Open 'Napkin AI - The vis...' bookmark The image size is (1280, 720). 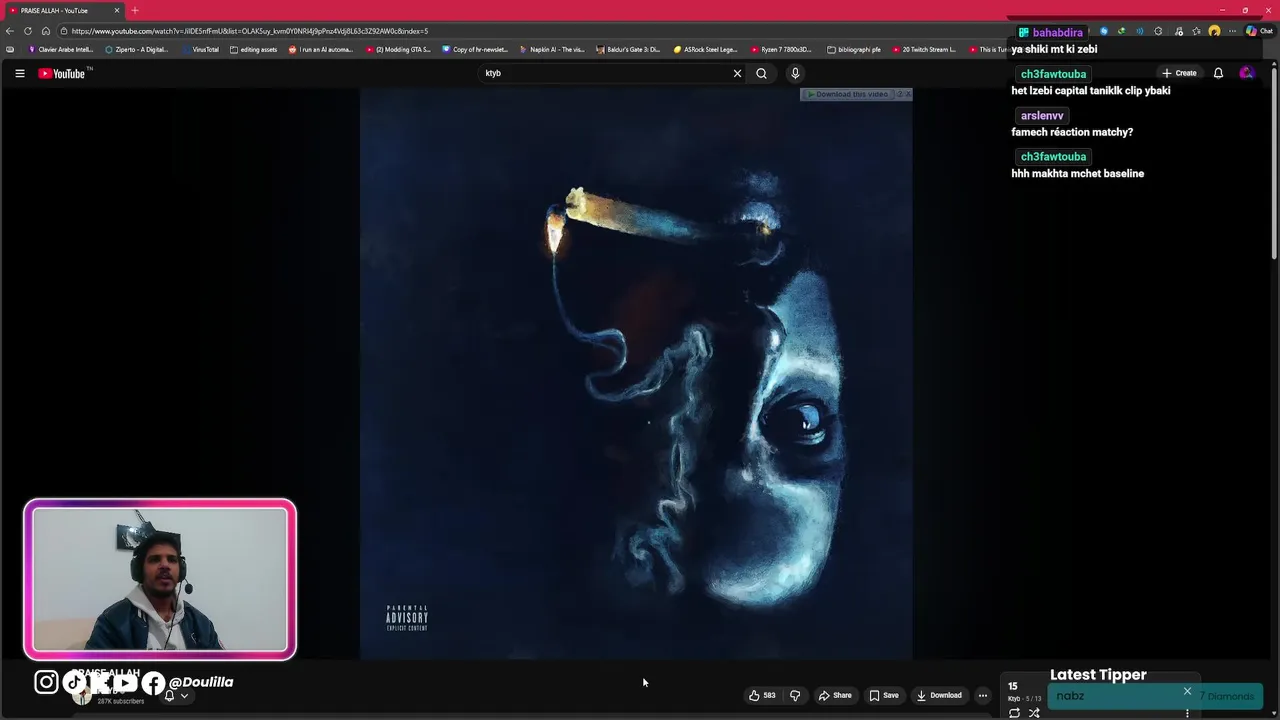pos(552,49)
